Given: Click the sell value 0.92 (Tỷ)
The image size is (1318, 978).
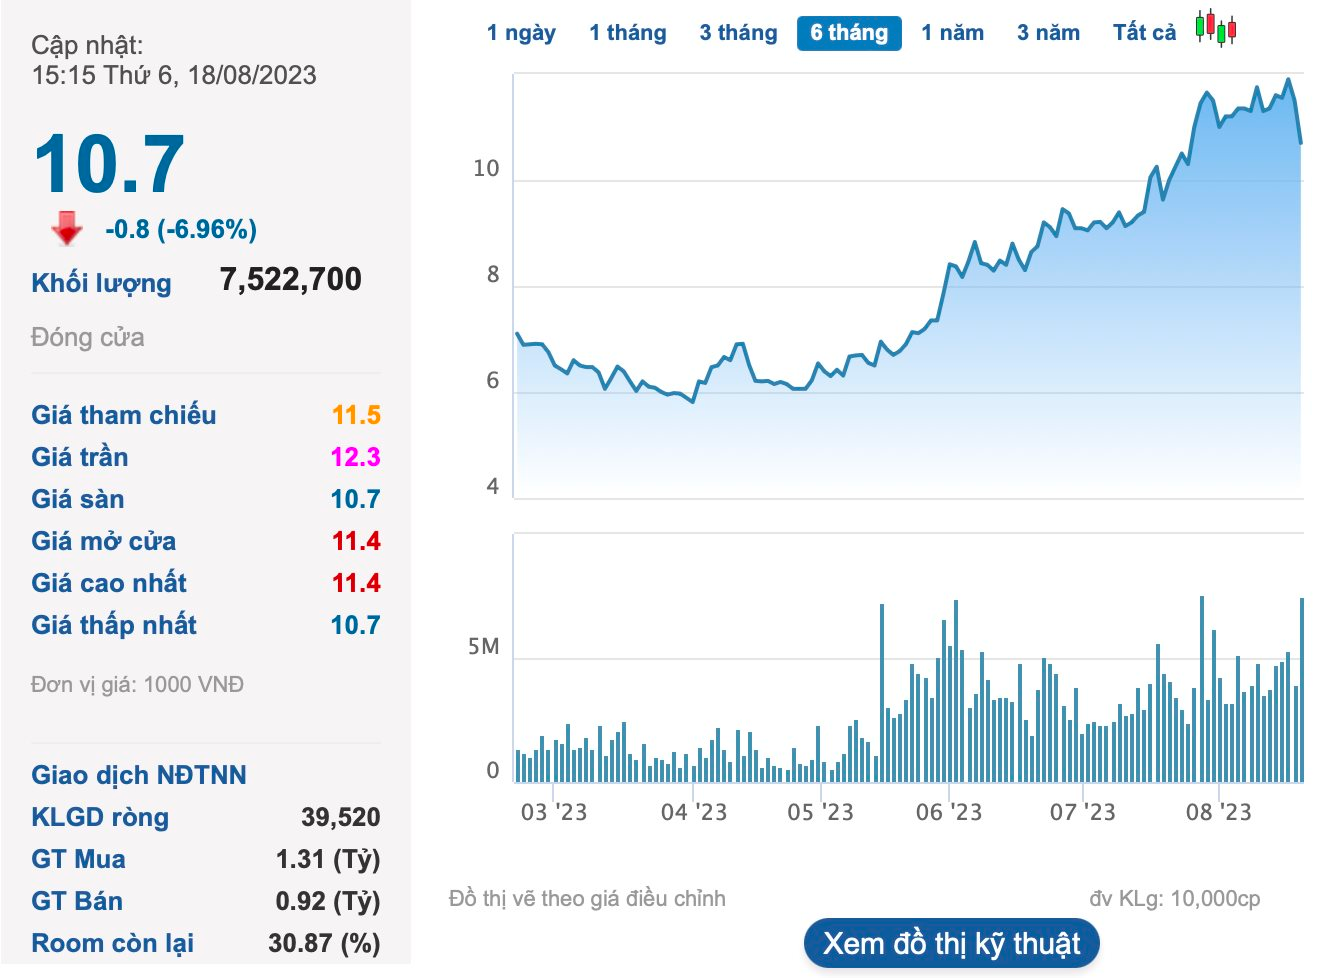Looking at the screenshot, I should 328,901.
